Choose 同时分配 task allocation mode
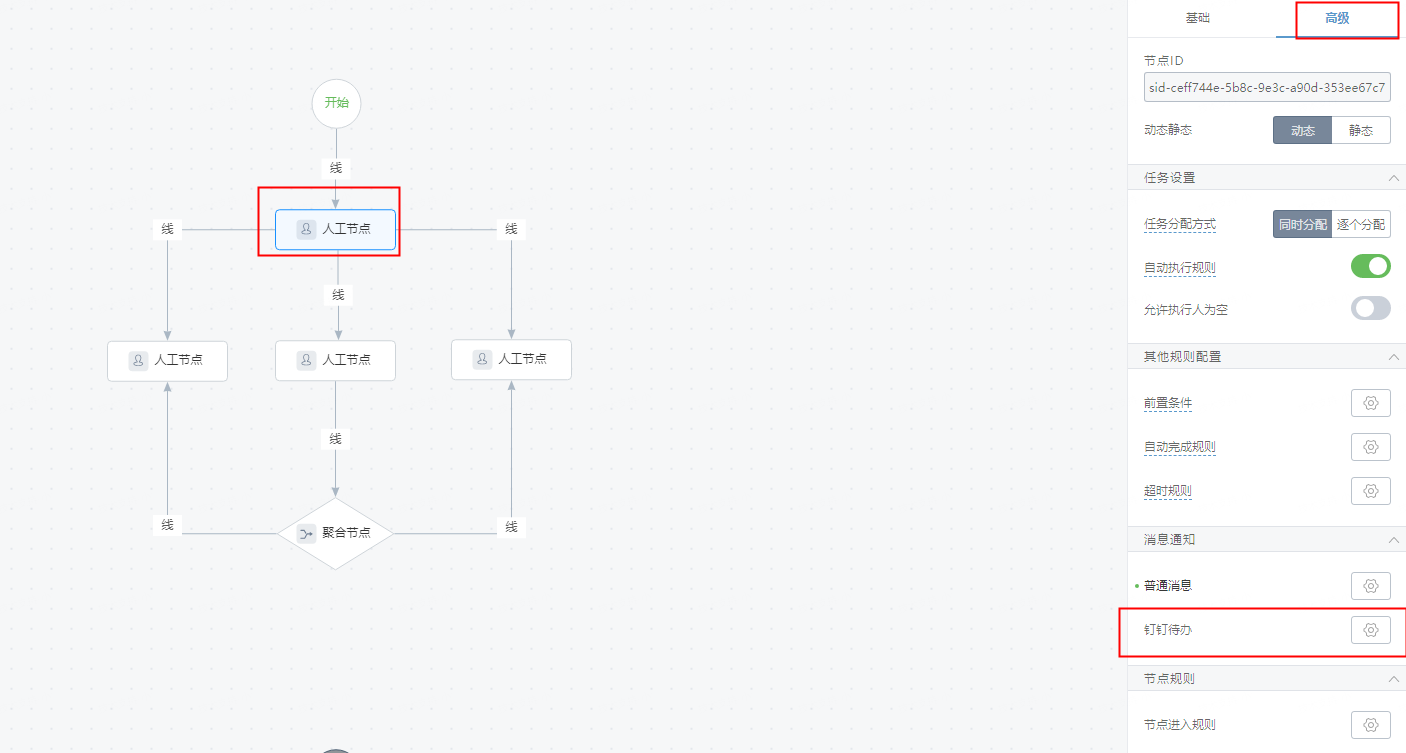Screen dimensions: 1406x753 click(1302, 224)
